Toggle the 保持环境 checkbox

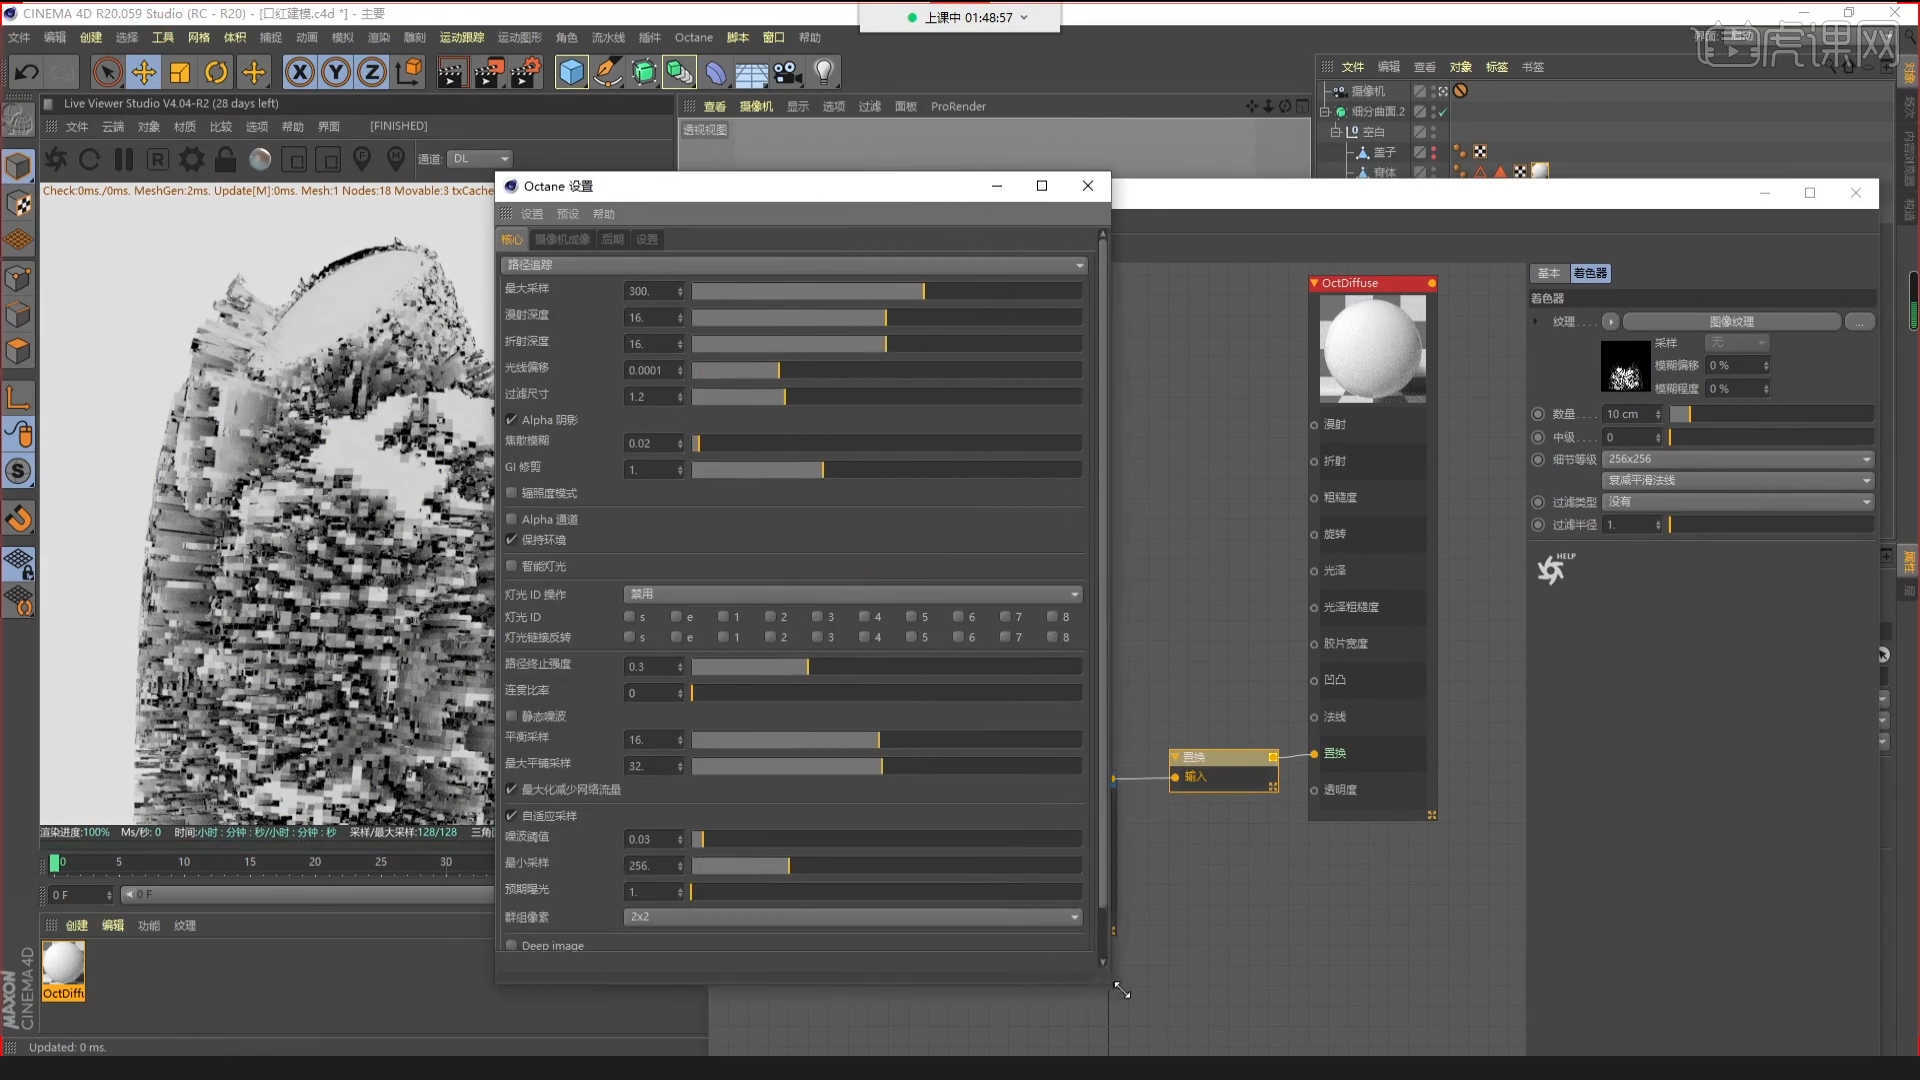click(x=512, y=540)
